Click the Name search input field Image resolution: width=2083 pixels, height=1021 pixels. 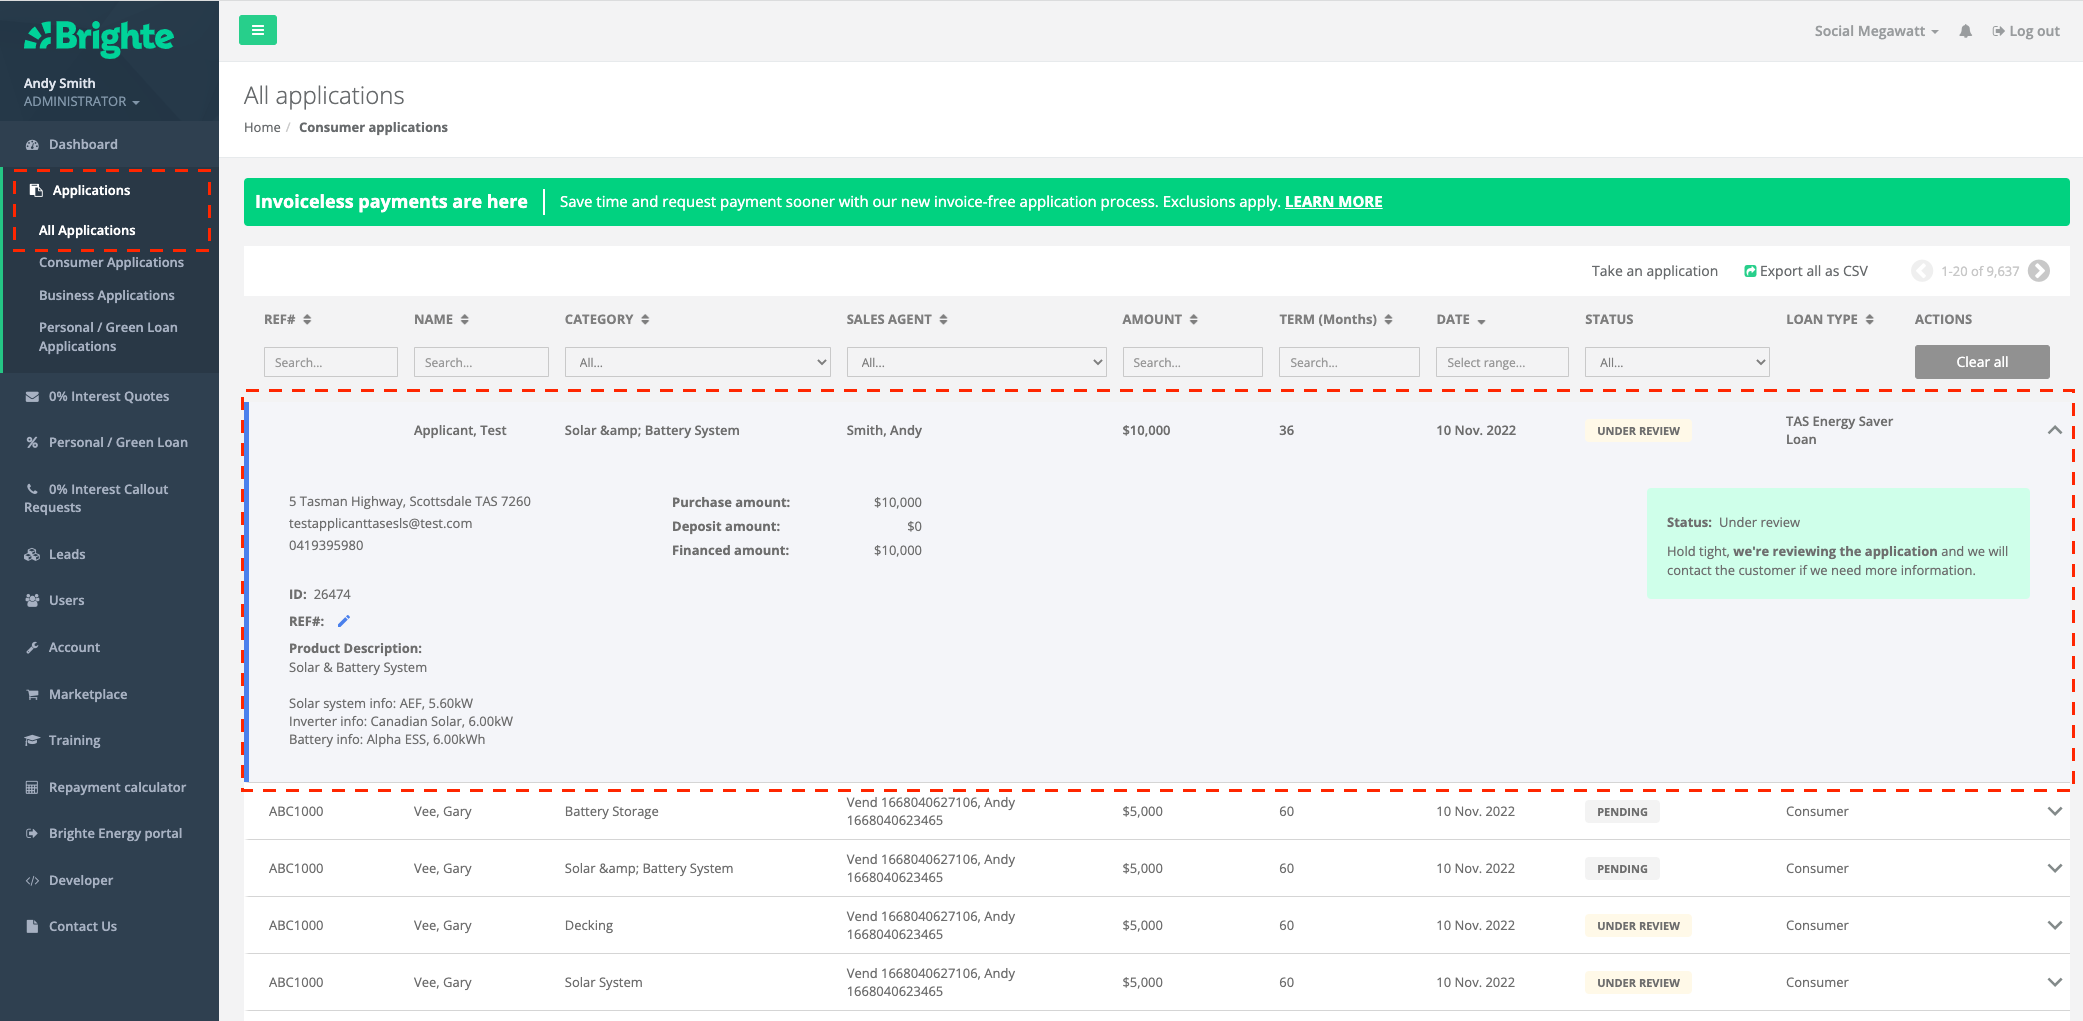click(x=481, y=362)
